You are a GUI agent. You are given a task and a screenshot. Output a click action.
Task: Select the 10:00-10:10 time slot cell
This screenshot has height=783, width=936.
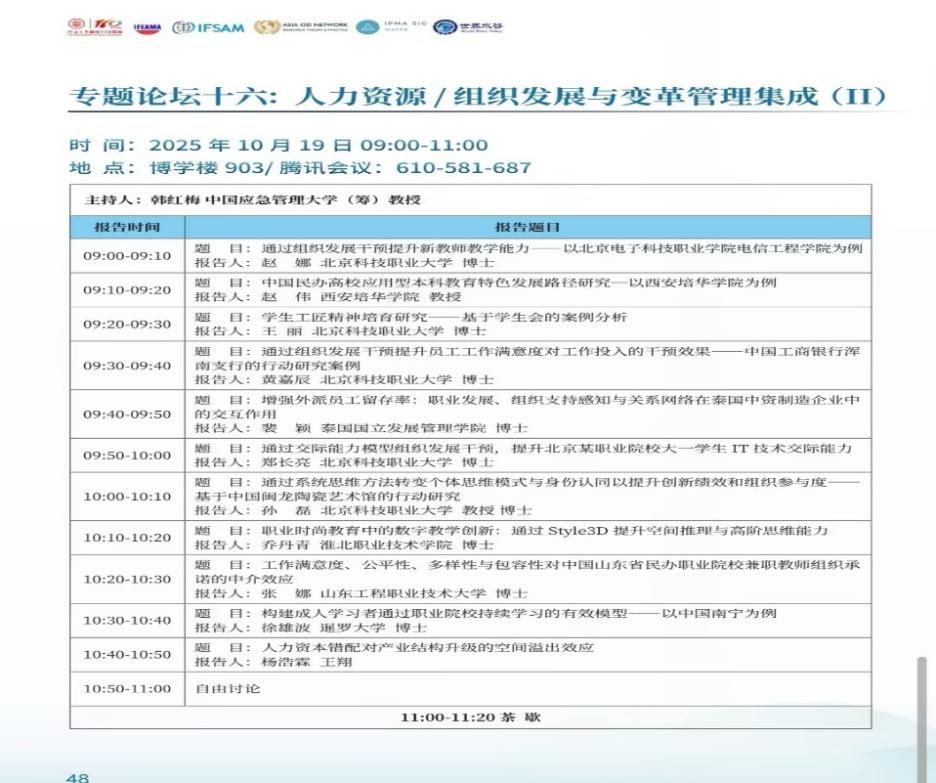click(127, 495)
